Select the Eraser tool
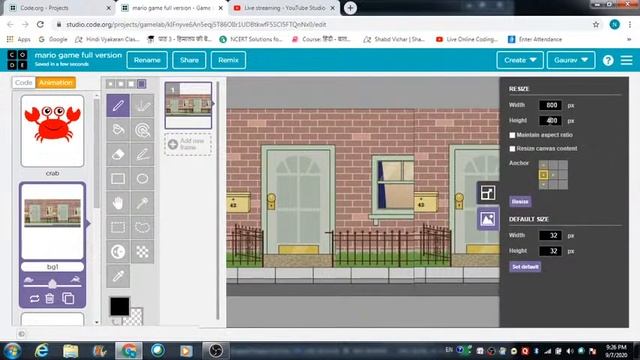Image resolution: width=640 pixels, height=360 pixels. tap(118, 154)
